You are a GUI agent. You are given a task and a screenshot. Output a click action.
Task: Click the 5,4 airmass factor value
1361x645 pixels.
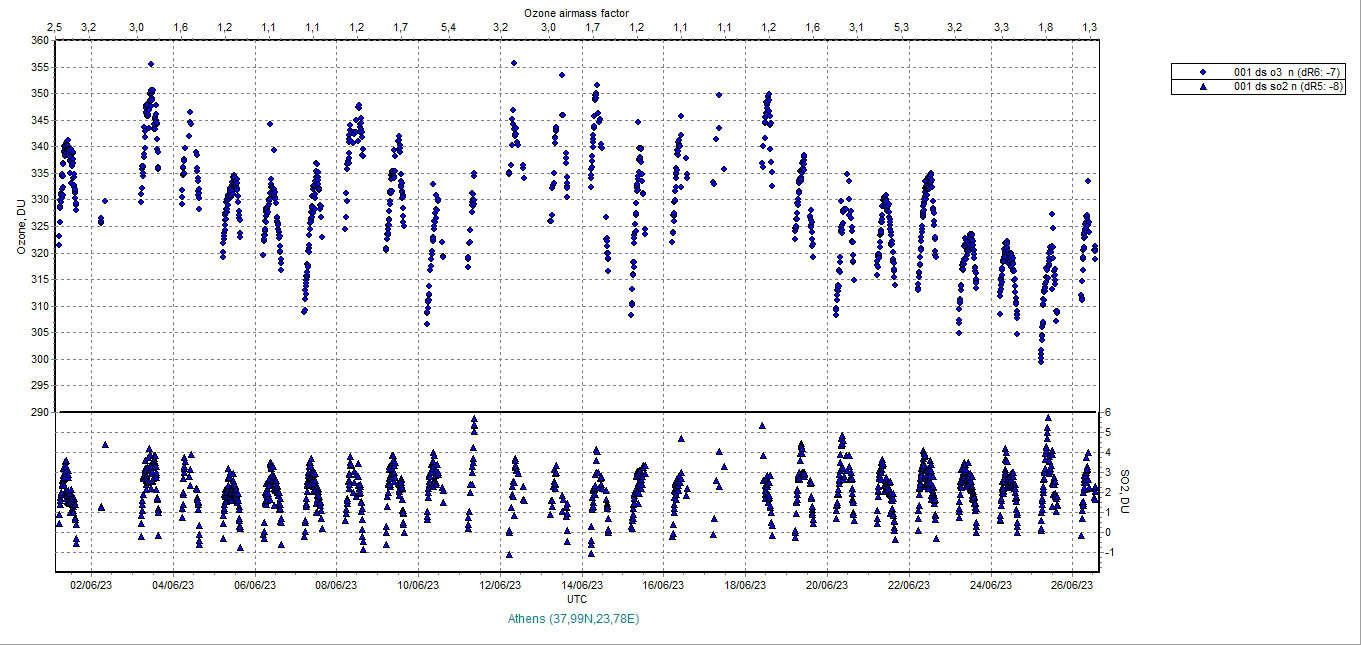point(449,26)
